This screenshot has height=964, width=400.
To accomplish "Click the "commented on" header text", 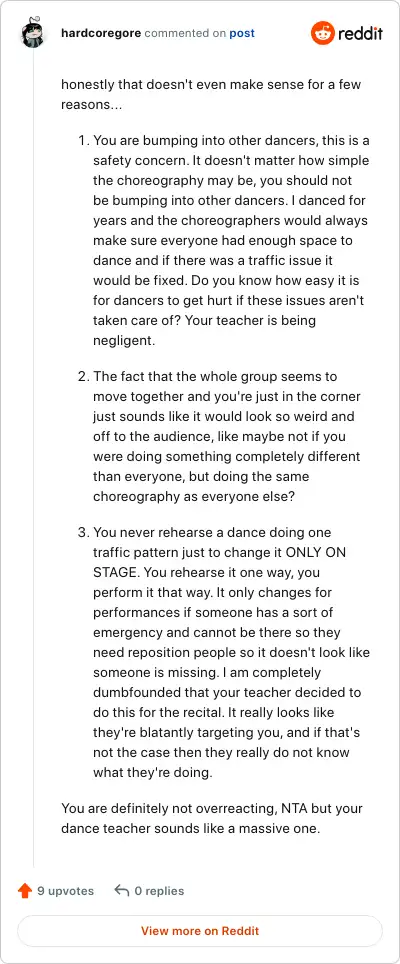I will tap(186, 33).
